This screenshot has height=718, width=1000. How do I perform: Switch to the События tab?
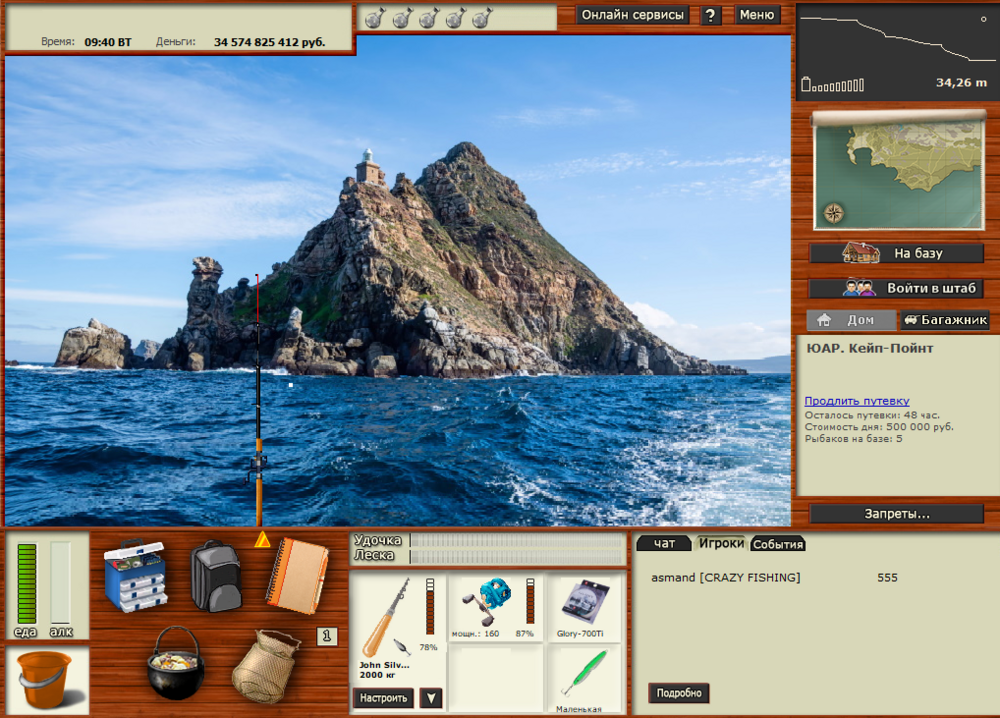[778, 544]
